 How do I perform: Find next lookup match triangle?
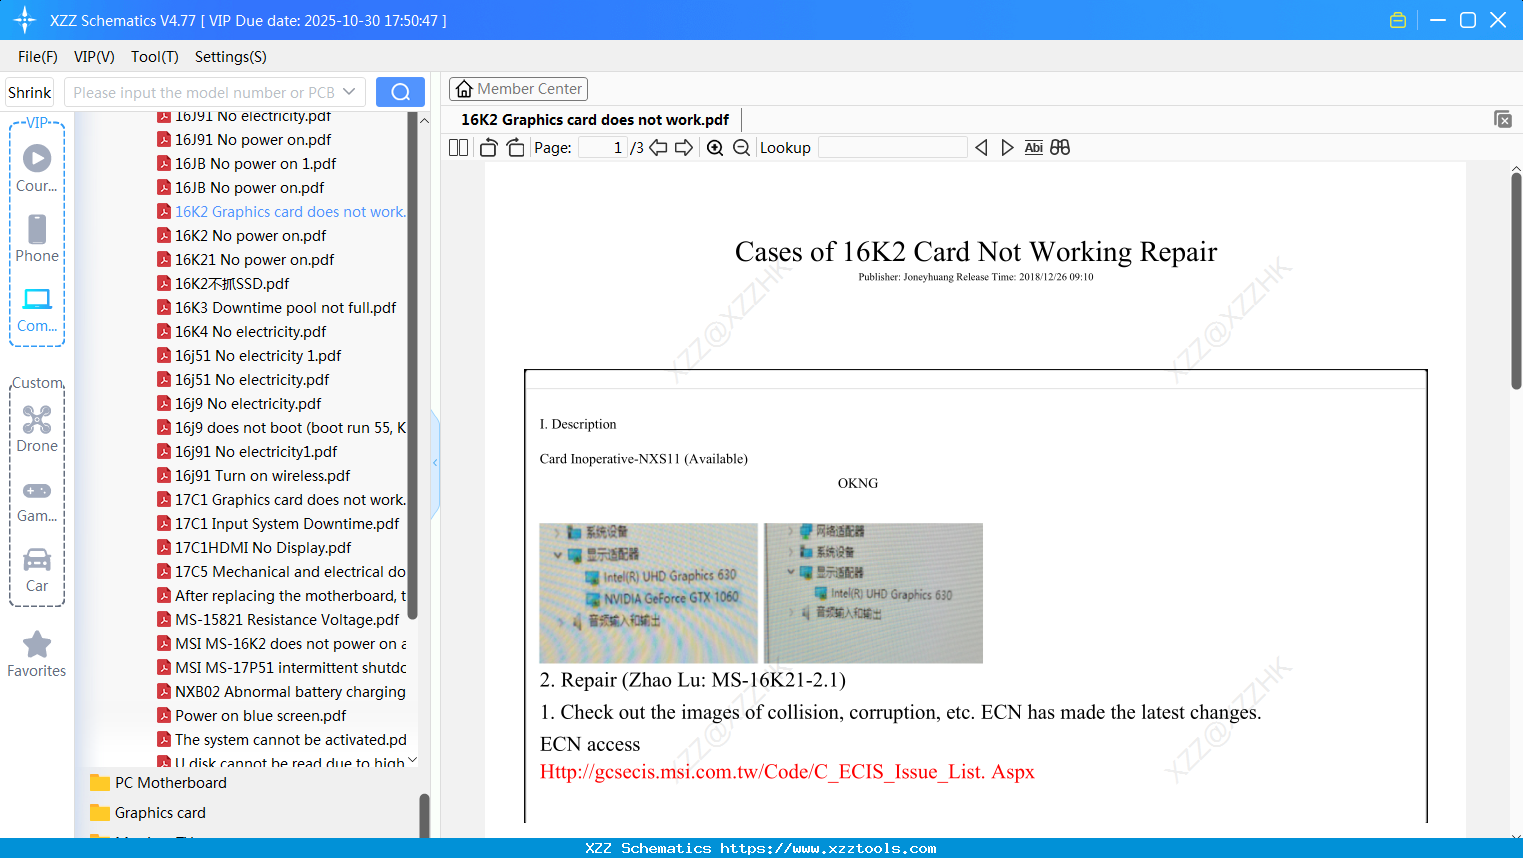[x=1007, y=148]
